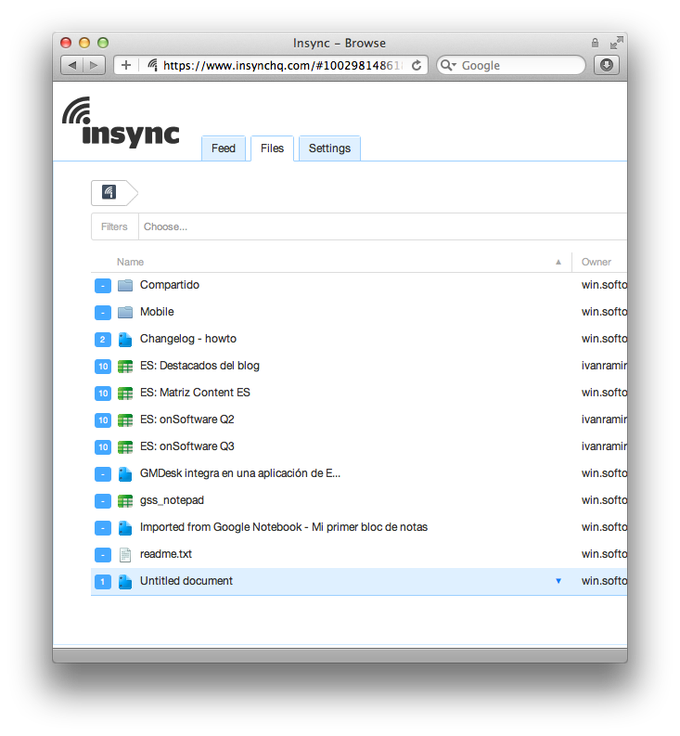Image resolution: width=680 pixels, height=736 pixels.
Task: Click spreadsheet icon for ES: onSoftware Q3
Action: 125,447
